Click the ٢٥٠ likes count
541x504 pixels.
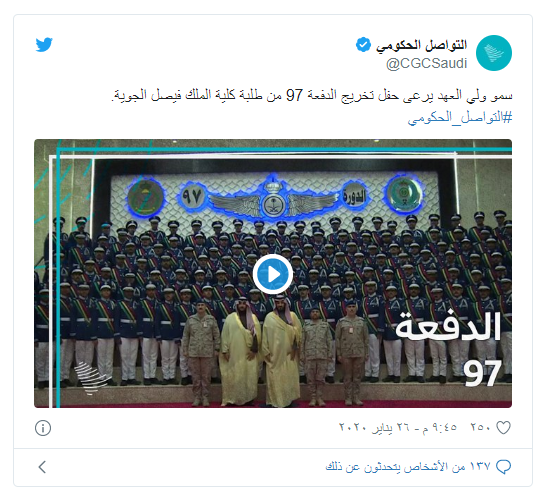tap(480, 427)
